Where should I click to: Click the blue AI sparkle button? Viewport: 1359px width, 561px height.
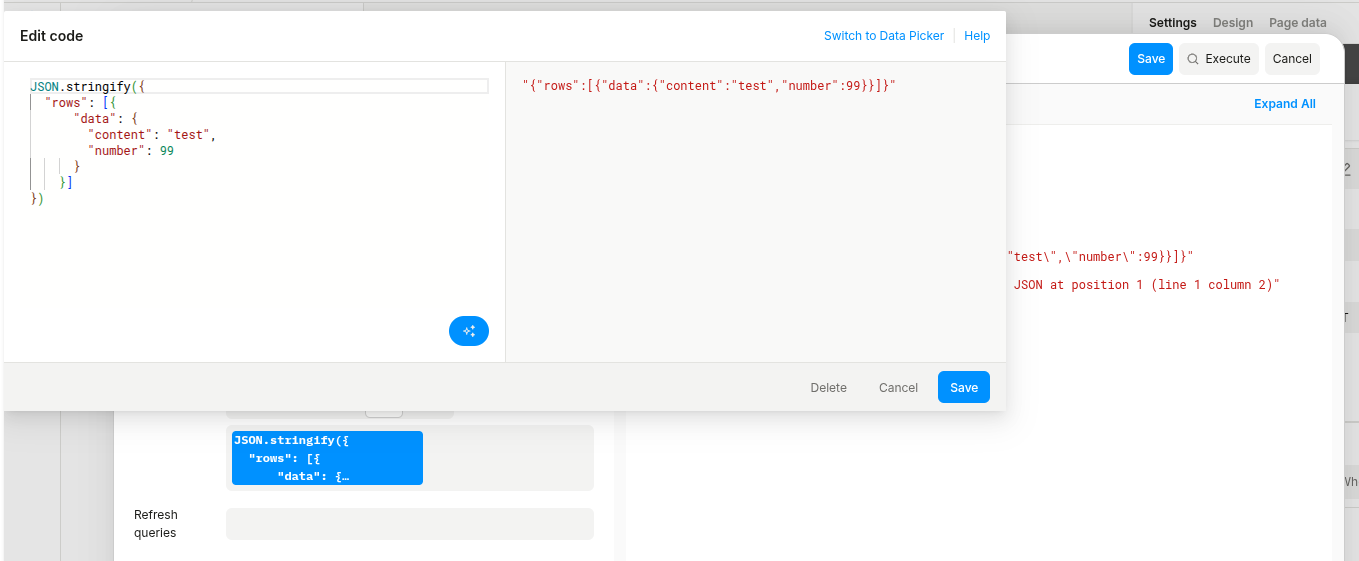[468, 331]
